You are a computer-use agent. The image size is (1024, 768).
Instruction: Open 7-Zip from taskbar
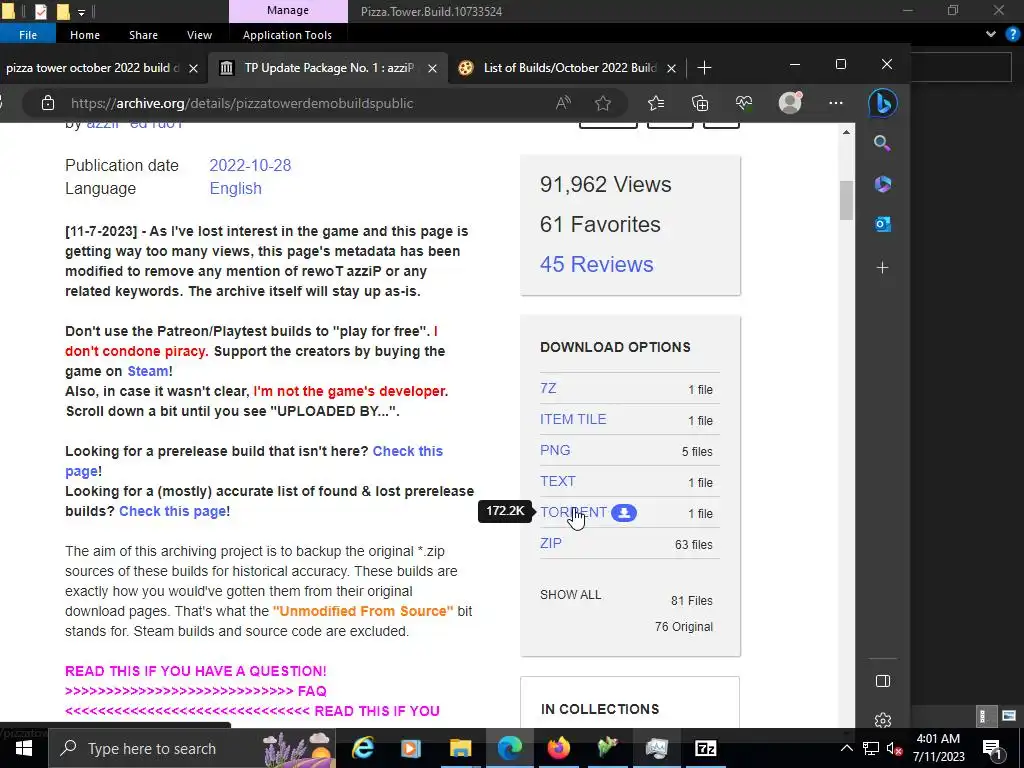coord(705,748)
